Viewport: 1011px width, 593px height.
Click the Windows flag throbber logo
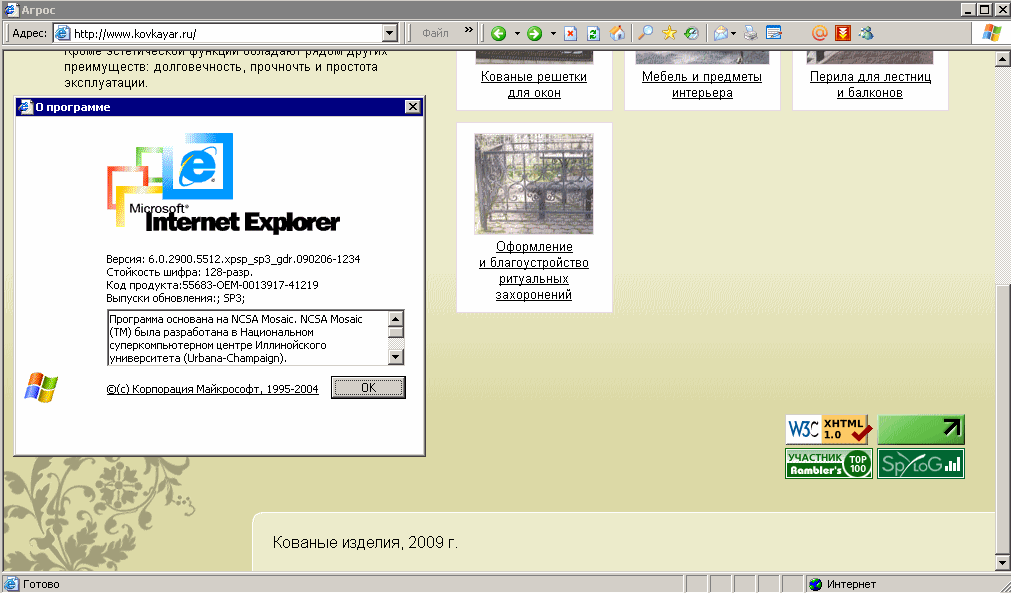coord(992,33)
